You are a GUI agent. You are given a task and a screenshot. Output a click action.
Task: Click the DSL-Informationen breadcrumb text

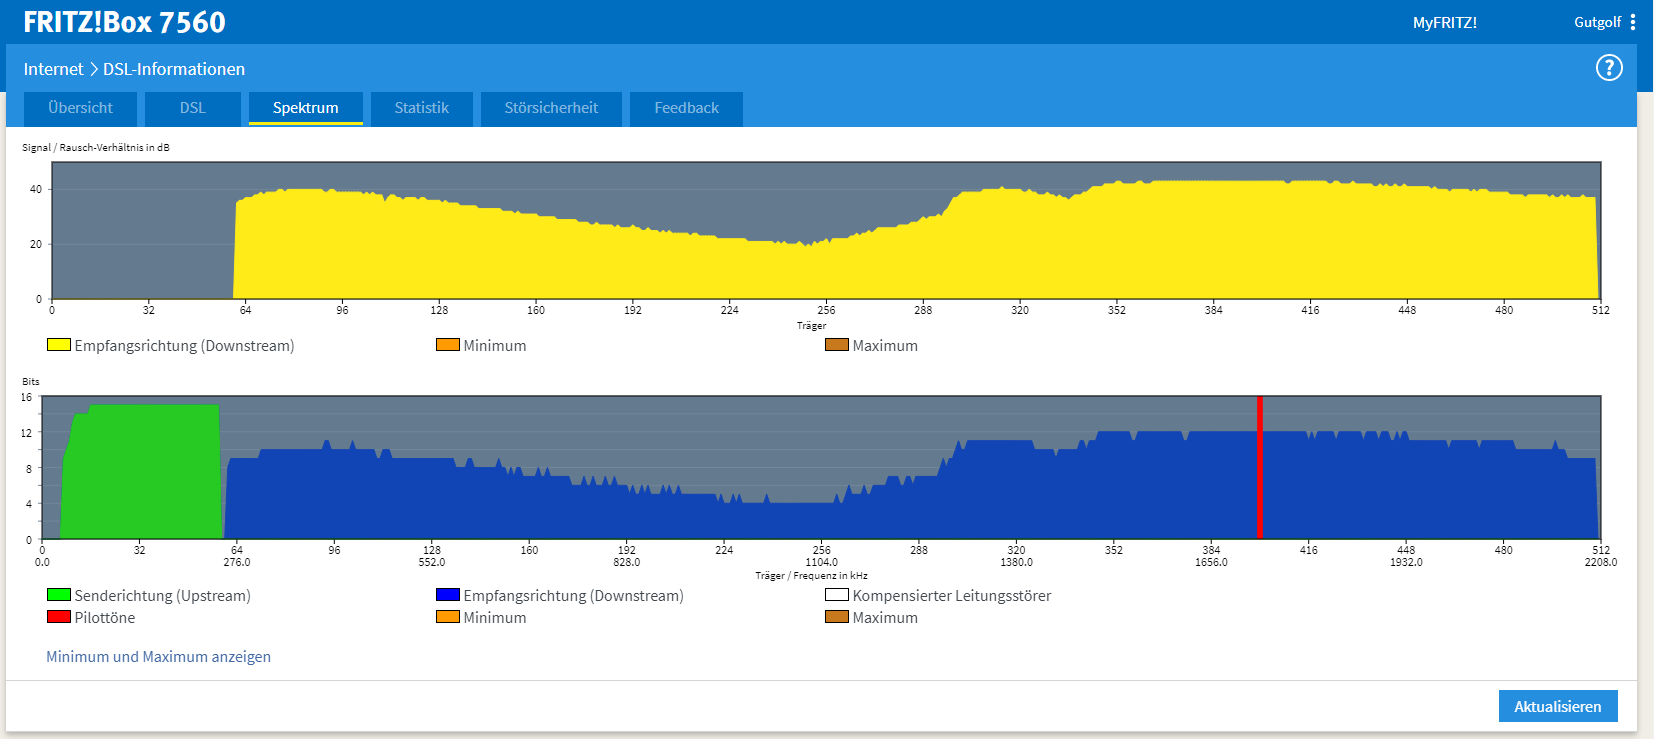click(x=174, y=69)
